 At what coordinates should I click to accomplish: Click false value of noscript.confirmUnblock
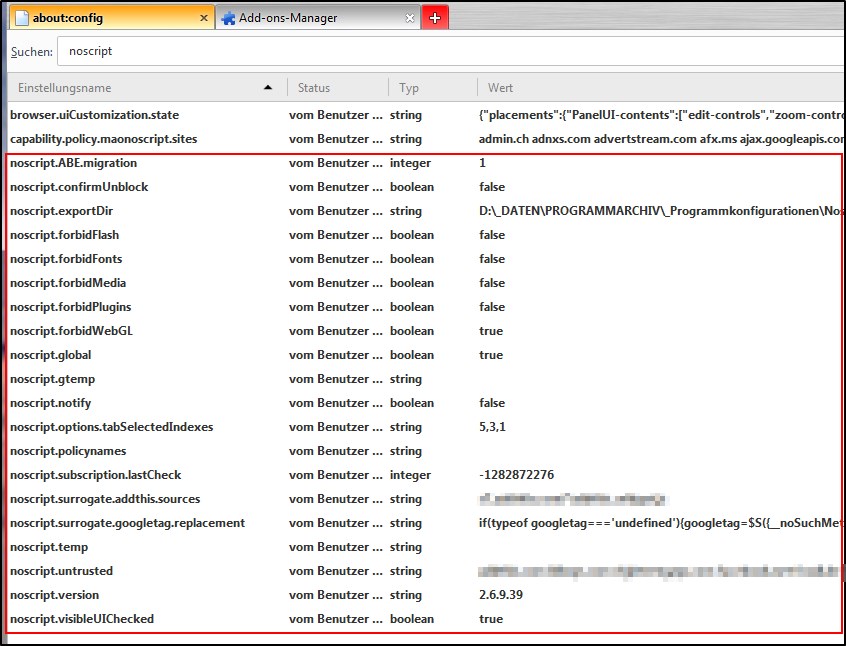point(492,187)
